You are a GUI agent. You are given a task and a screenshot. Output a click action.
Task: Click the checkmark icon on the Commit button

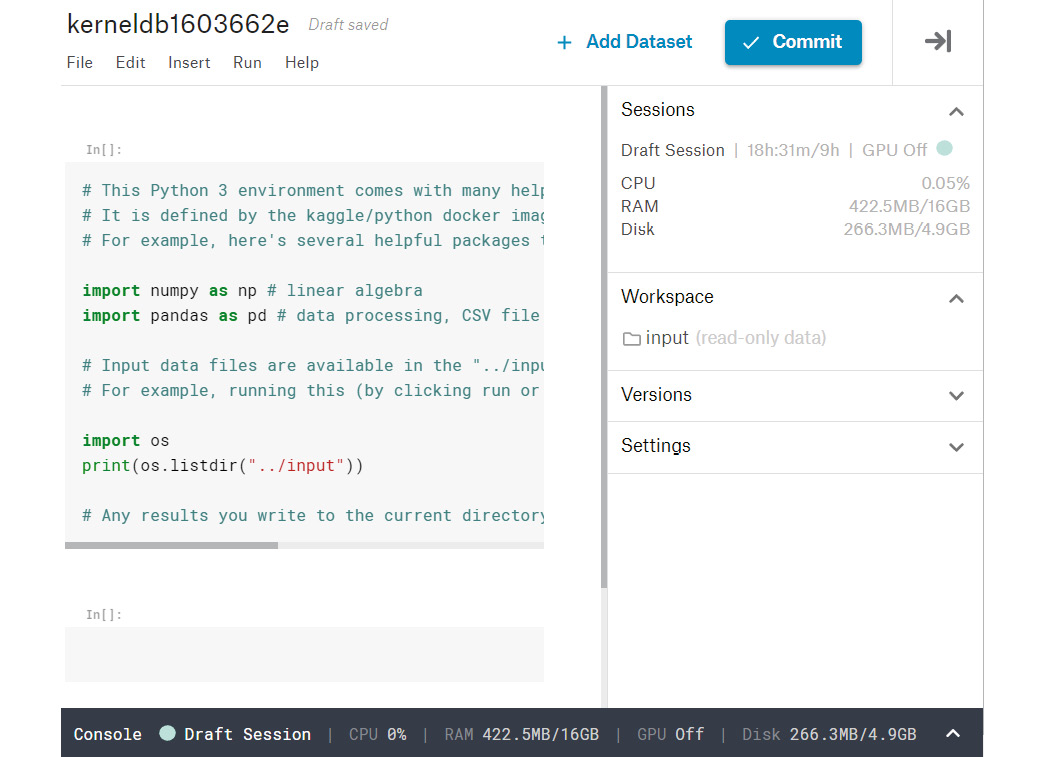751,43
